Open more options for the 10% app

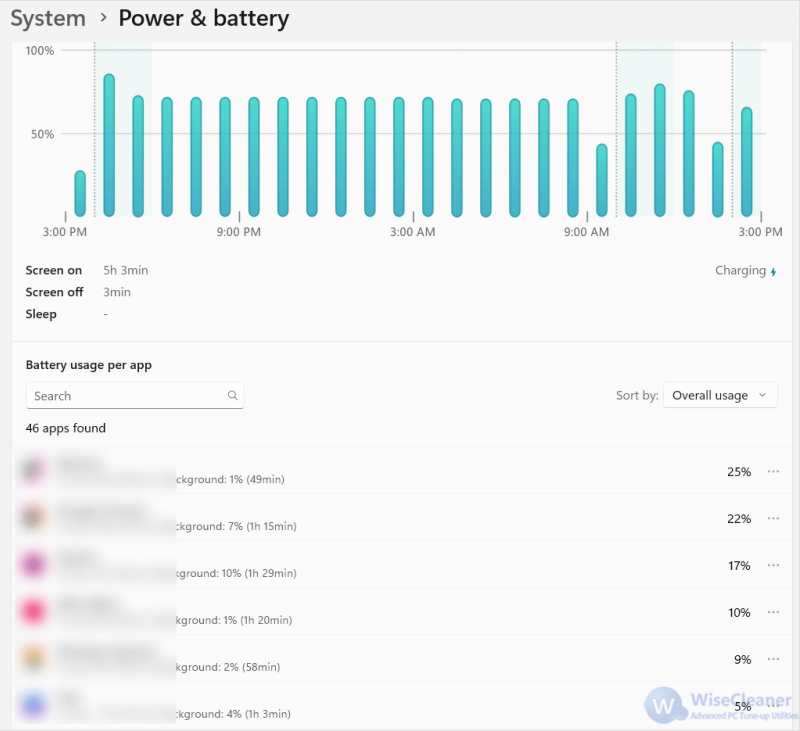pos(773,612)
